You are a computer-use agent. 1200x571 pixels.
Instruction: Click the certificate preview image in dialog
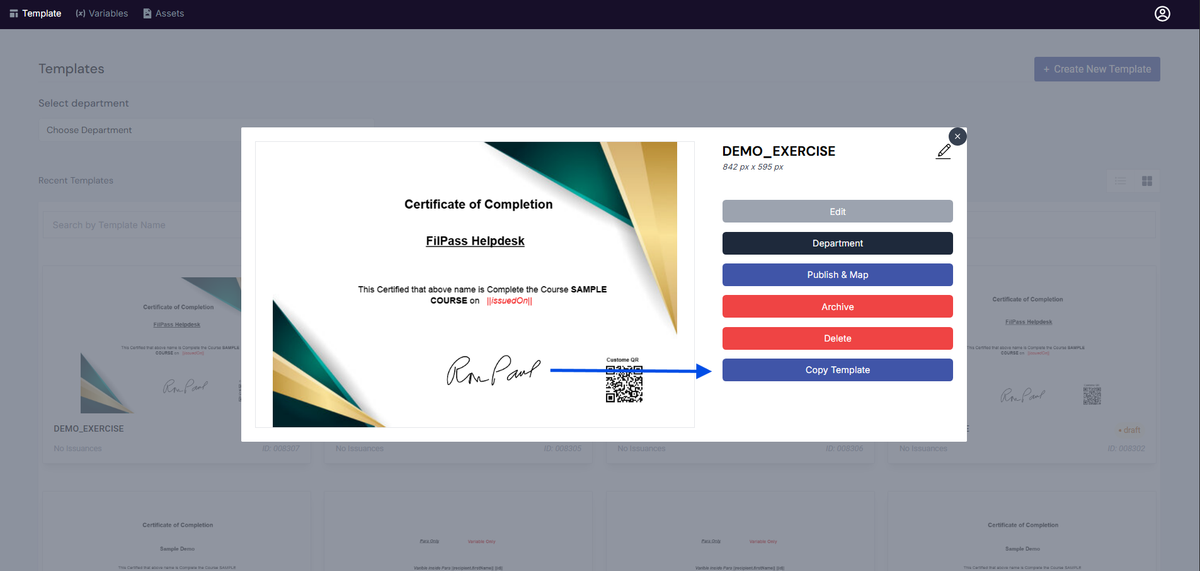tap(475, 284)
